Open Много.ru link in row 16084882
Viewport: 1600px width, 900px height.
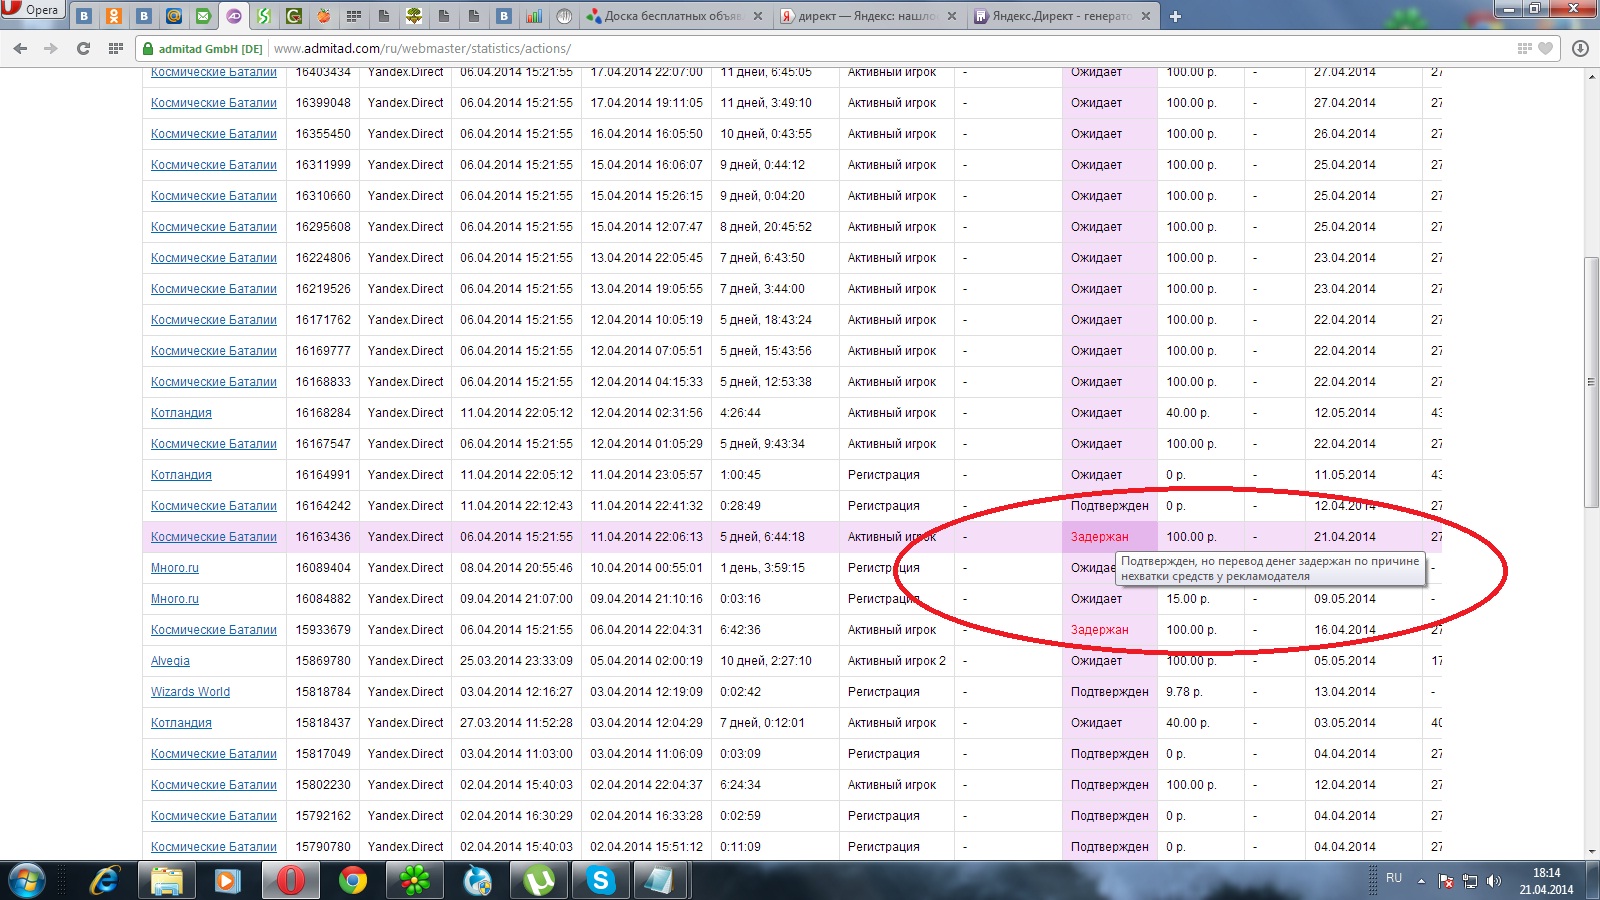click(175, 599)
